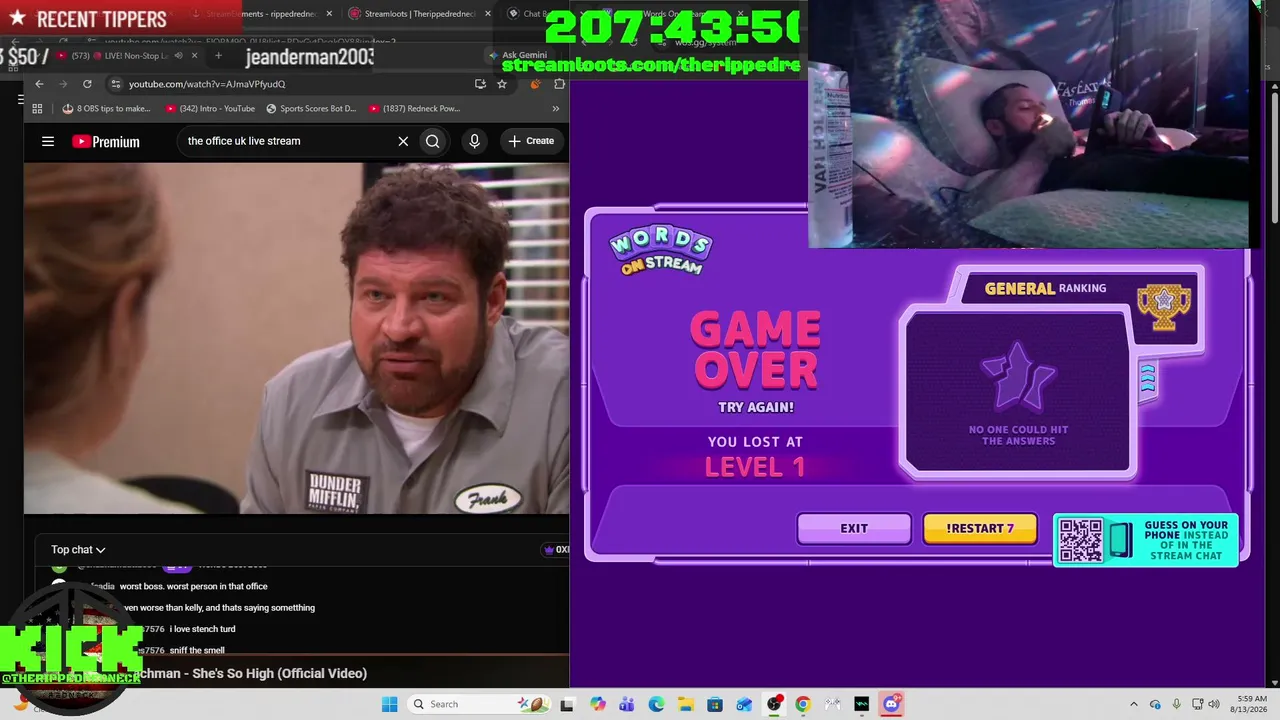Expand the Top chat dropdown
Image resolution: width=1280 pixels, height=720 pixels.
coord(78,550)
